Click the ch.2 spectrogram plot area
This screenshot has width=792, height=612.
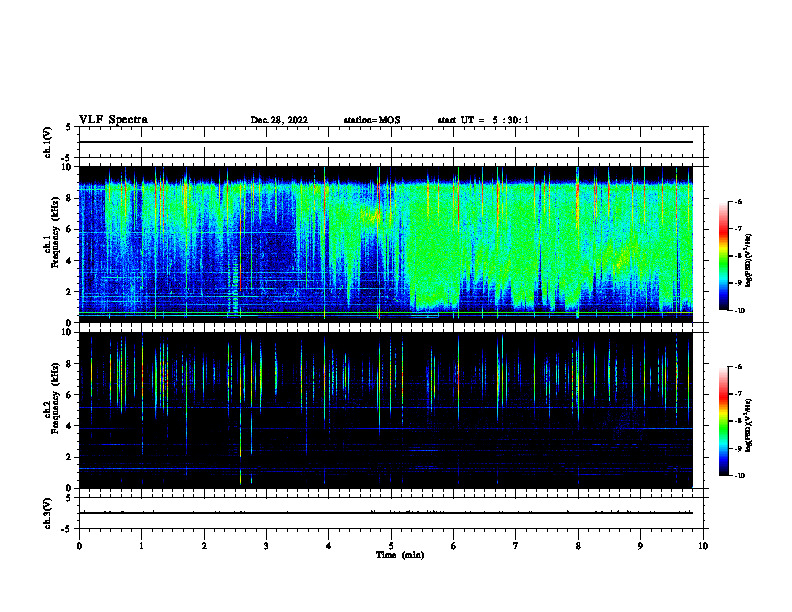point(386,410)
